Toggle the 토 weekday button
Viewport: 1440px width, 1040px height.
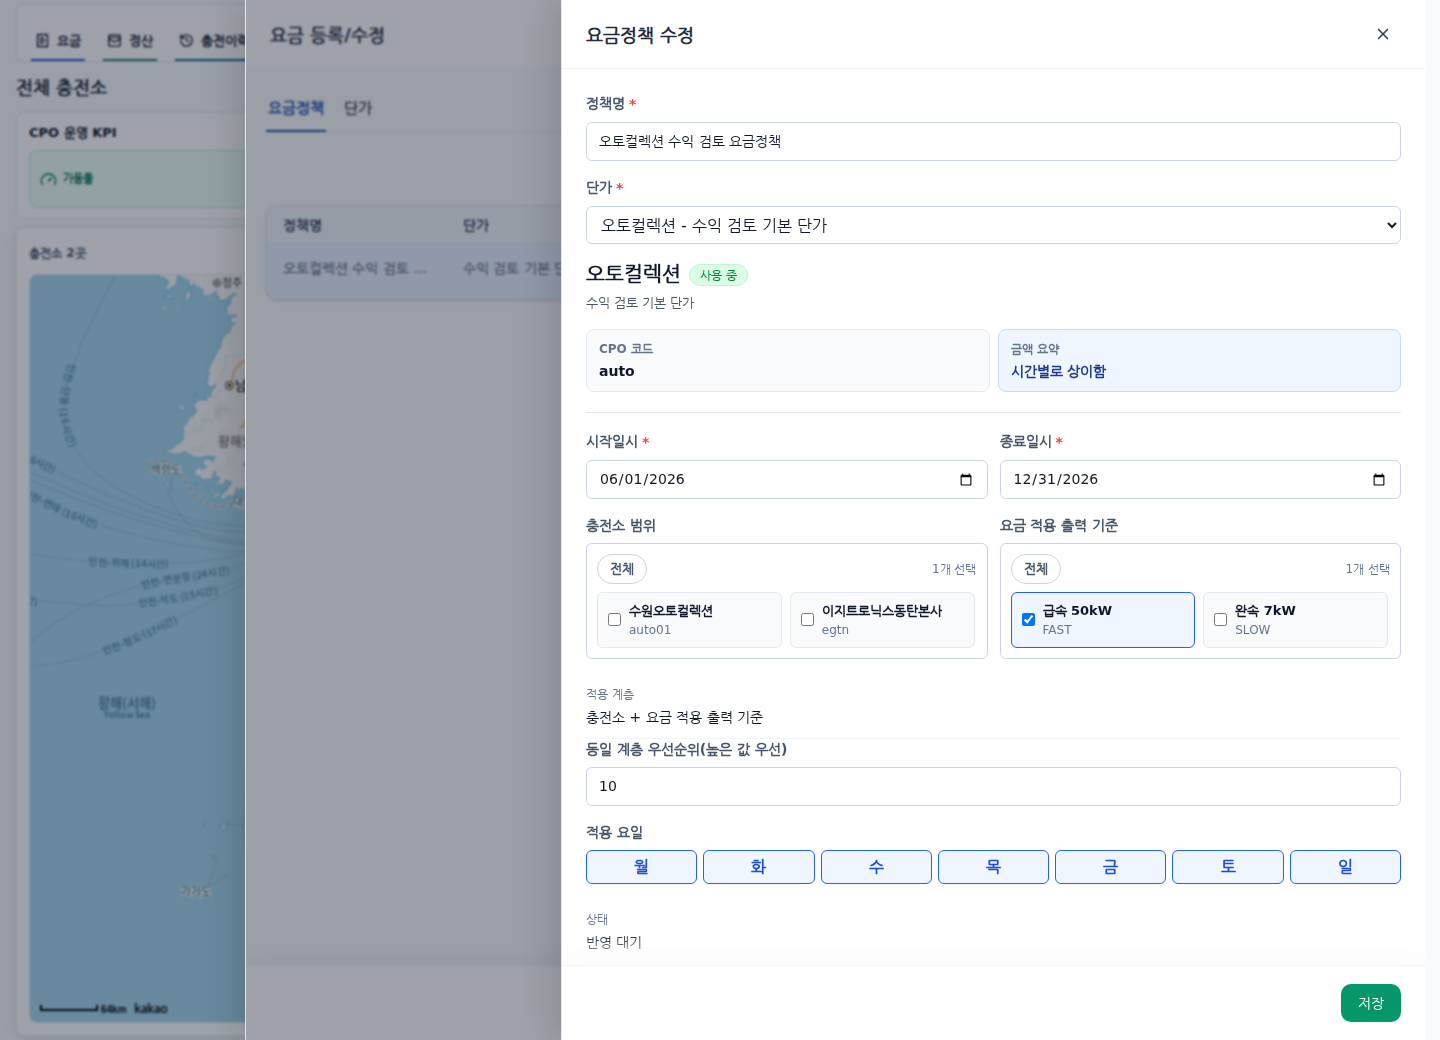[1228, 867]
